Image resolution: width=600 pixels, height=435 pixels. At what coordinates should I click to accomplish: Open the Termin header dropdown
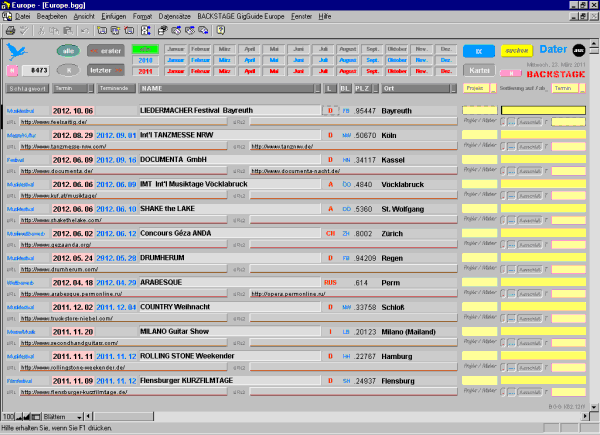(x=91, y=88)
